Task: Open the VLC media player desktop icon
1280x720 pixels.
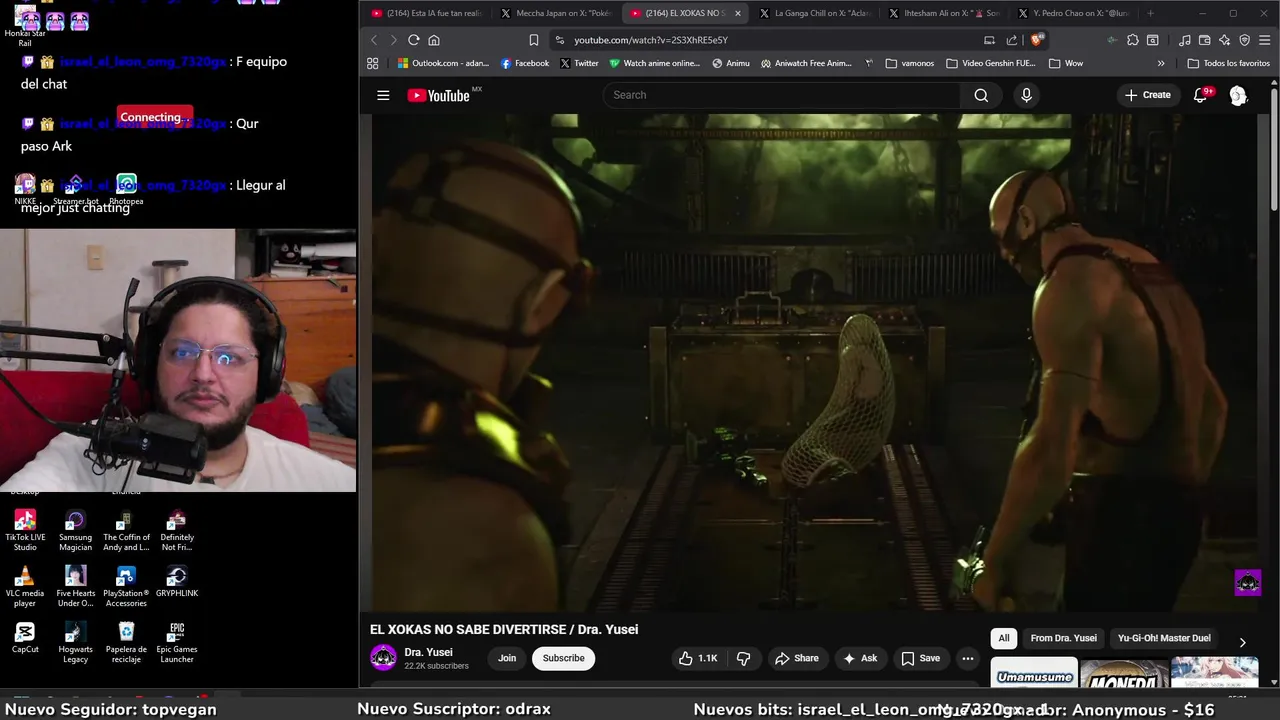Action: pyautogui.click(x=25, y=586)
